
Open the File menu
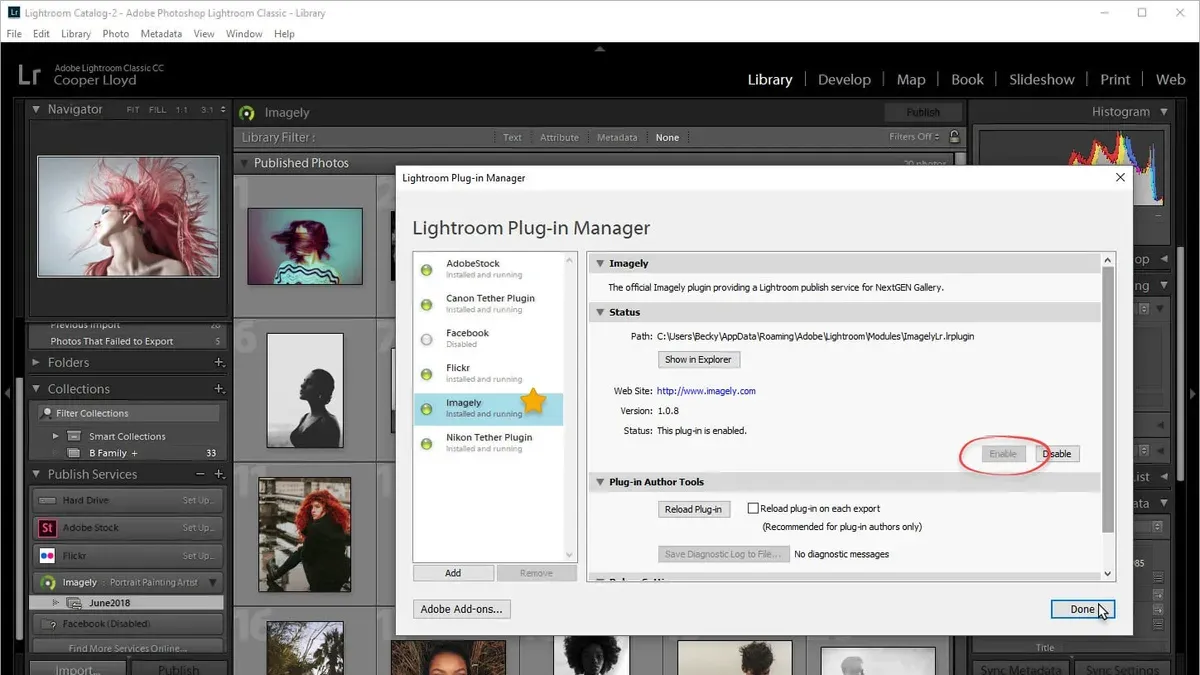click(x=14, y=33)
